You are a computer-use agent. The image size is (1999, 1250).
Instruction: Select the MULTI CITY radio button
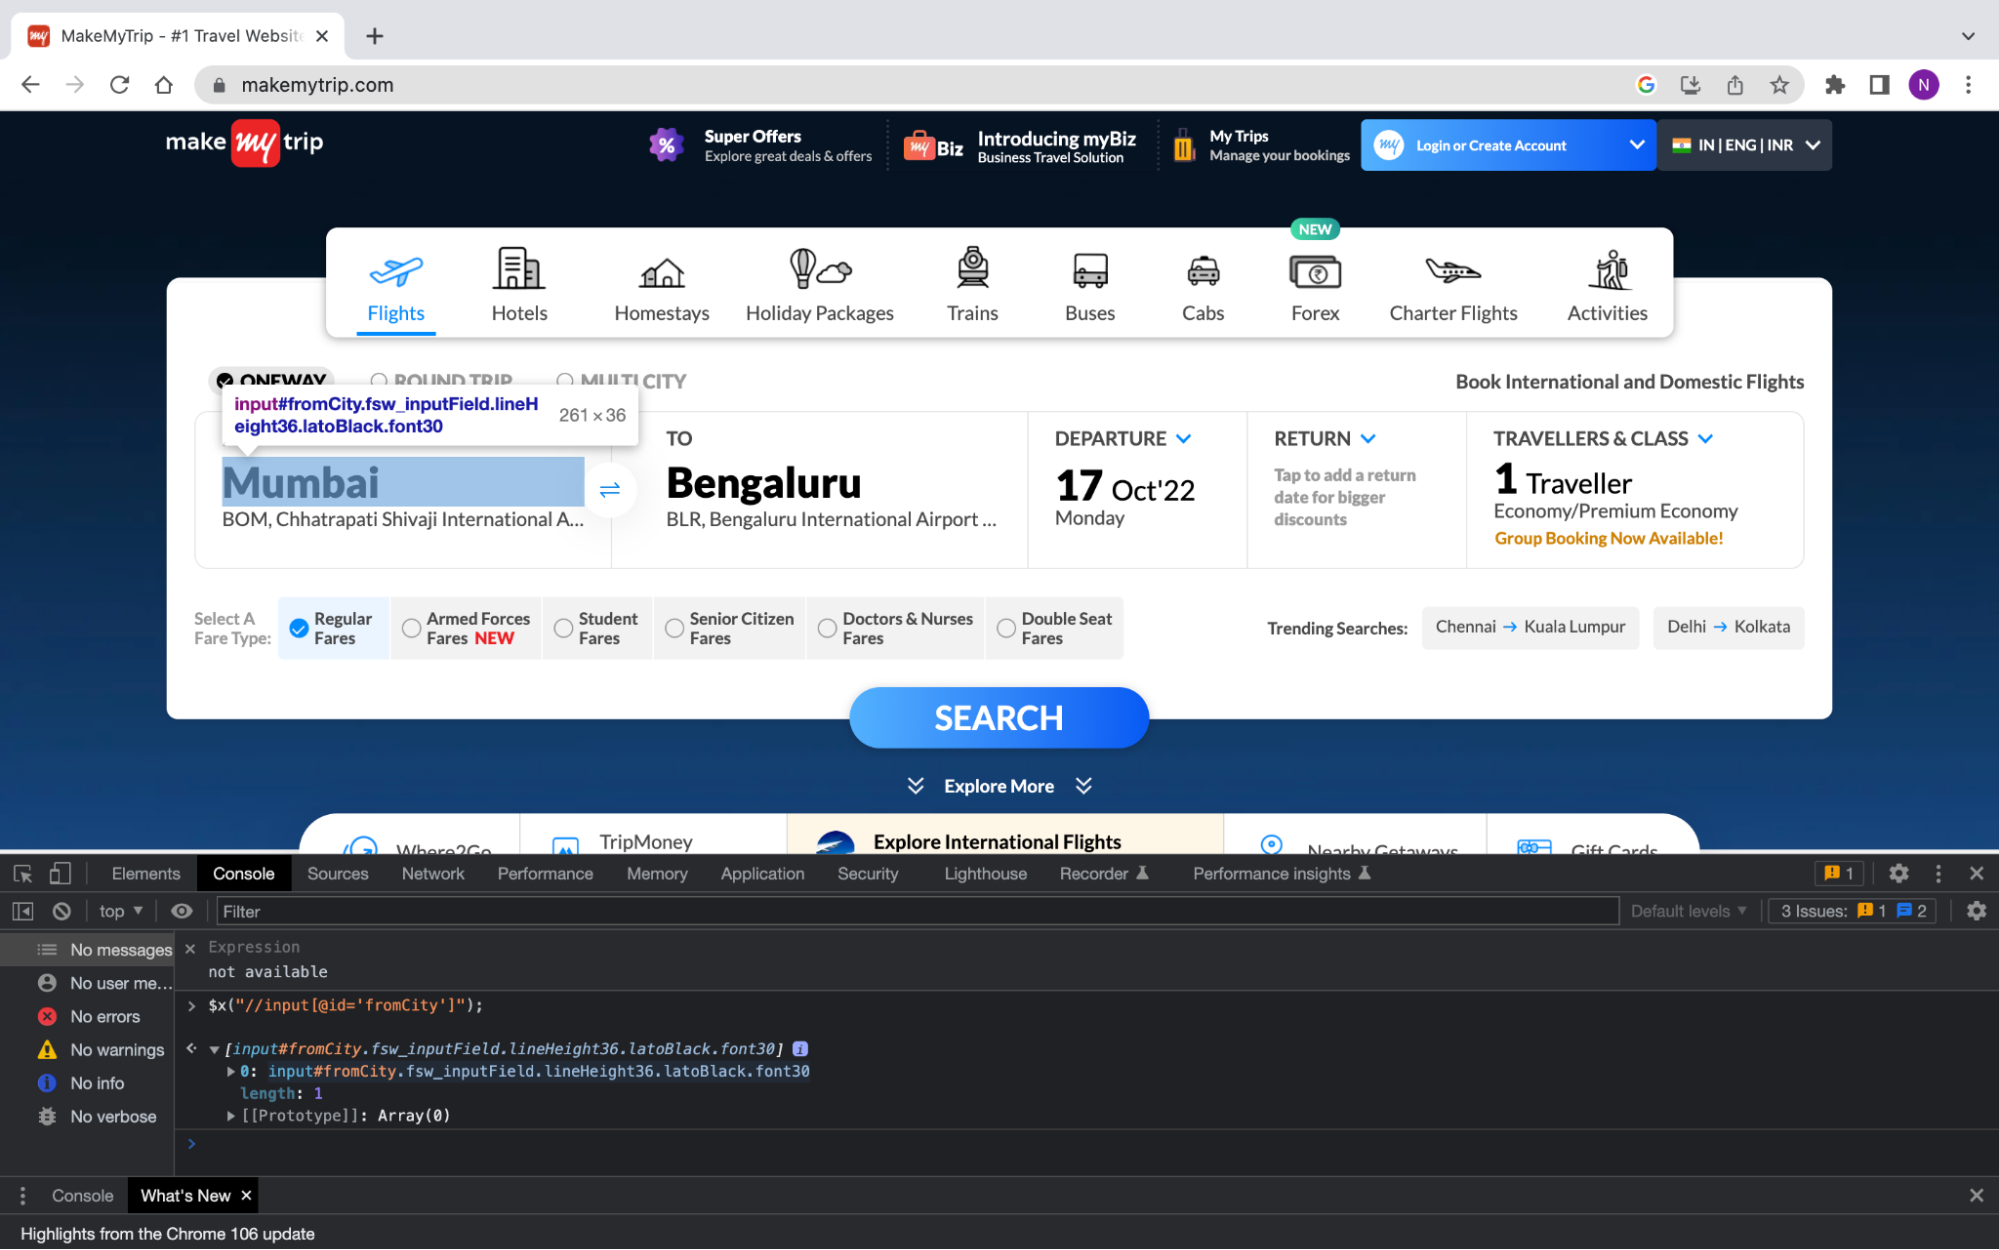pyautogui.click(x=565, y=380)
